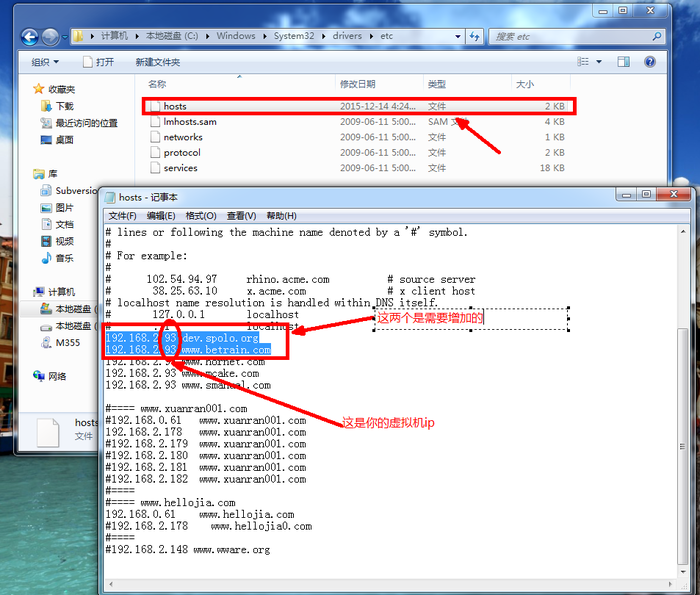Open the 帮助(H) menu in Notepad
Viewport: 700px width, 595px height.
(x=281, y=216)
